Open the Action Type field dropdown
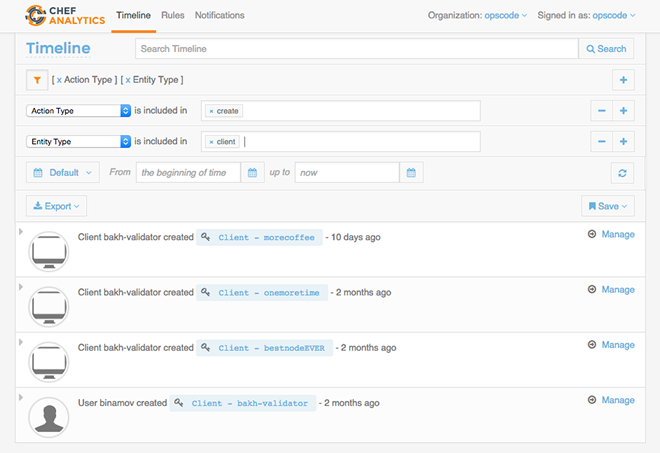660x453 pixels. pos(79,111)
